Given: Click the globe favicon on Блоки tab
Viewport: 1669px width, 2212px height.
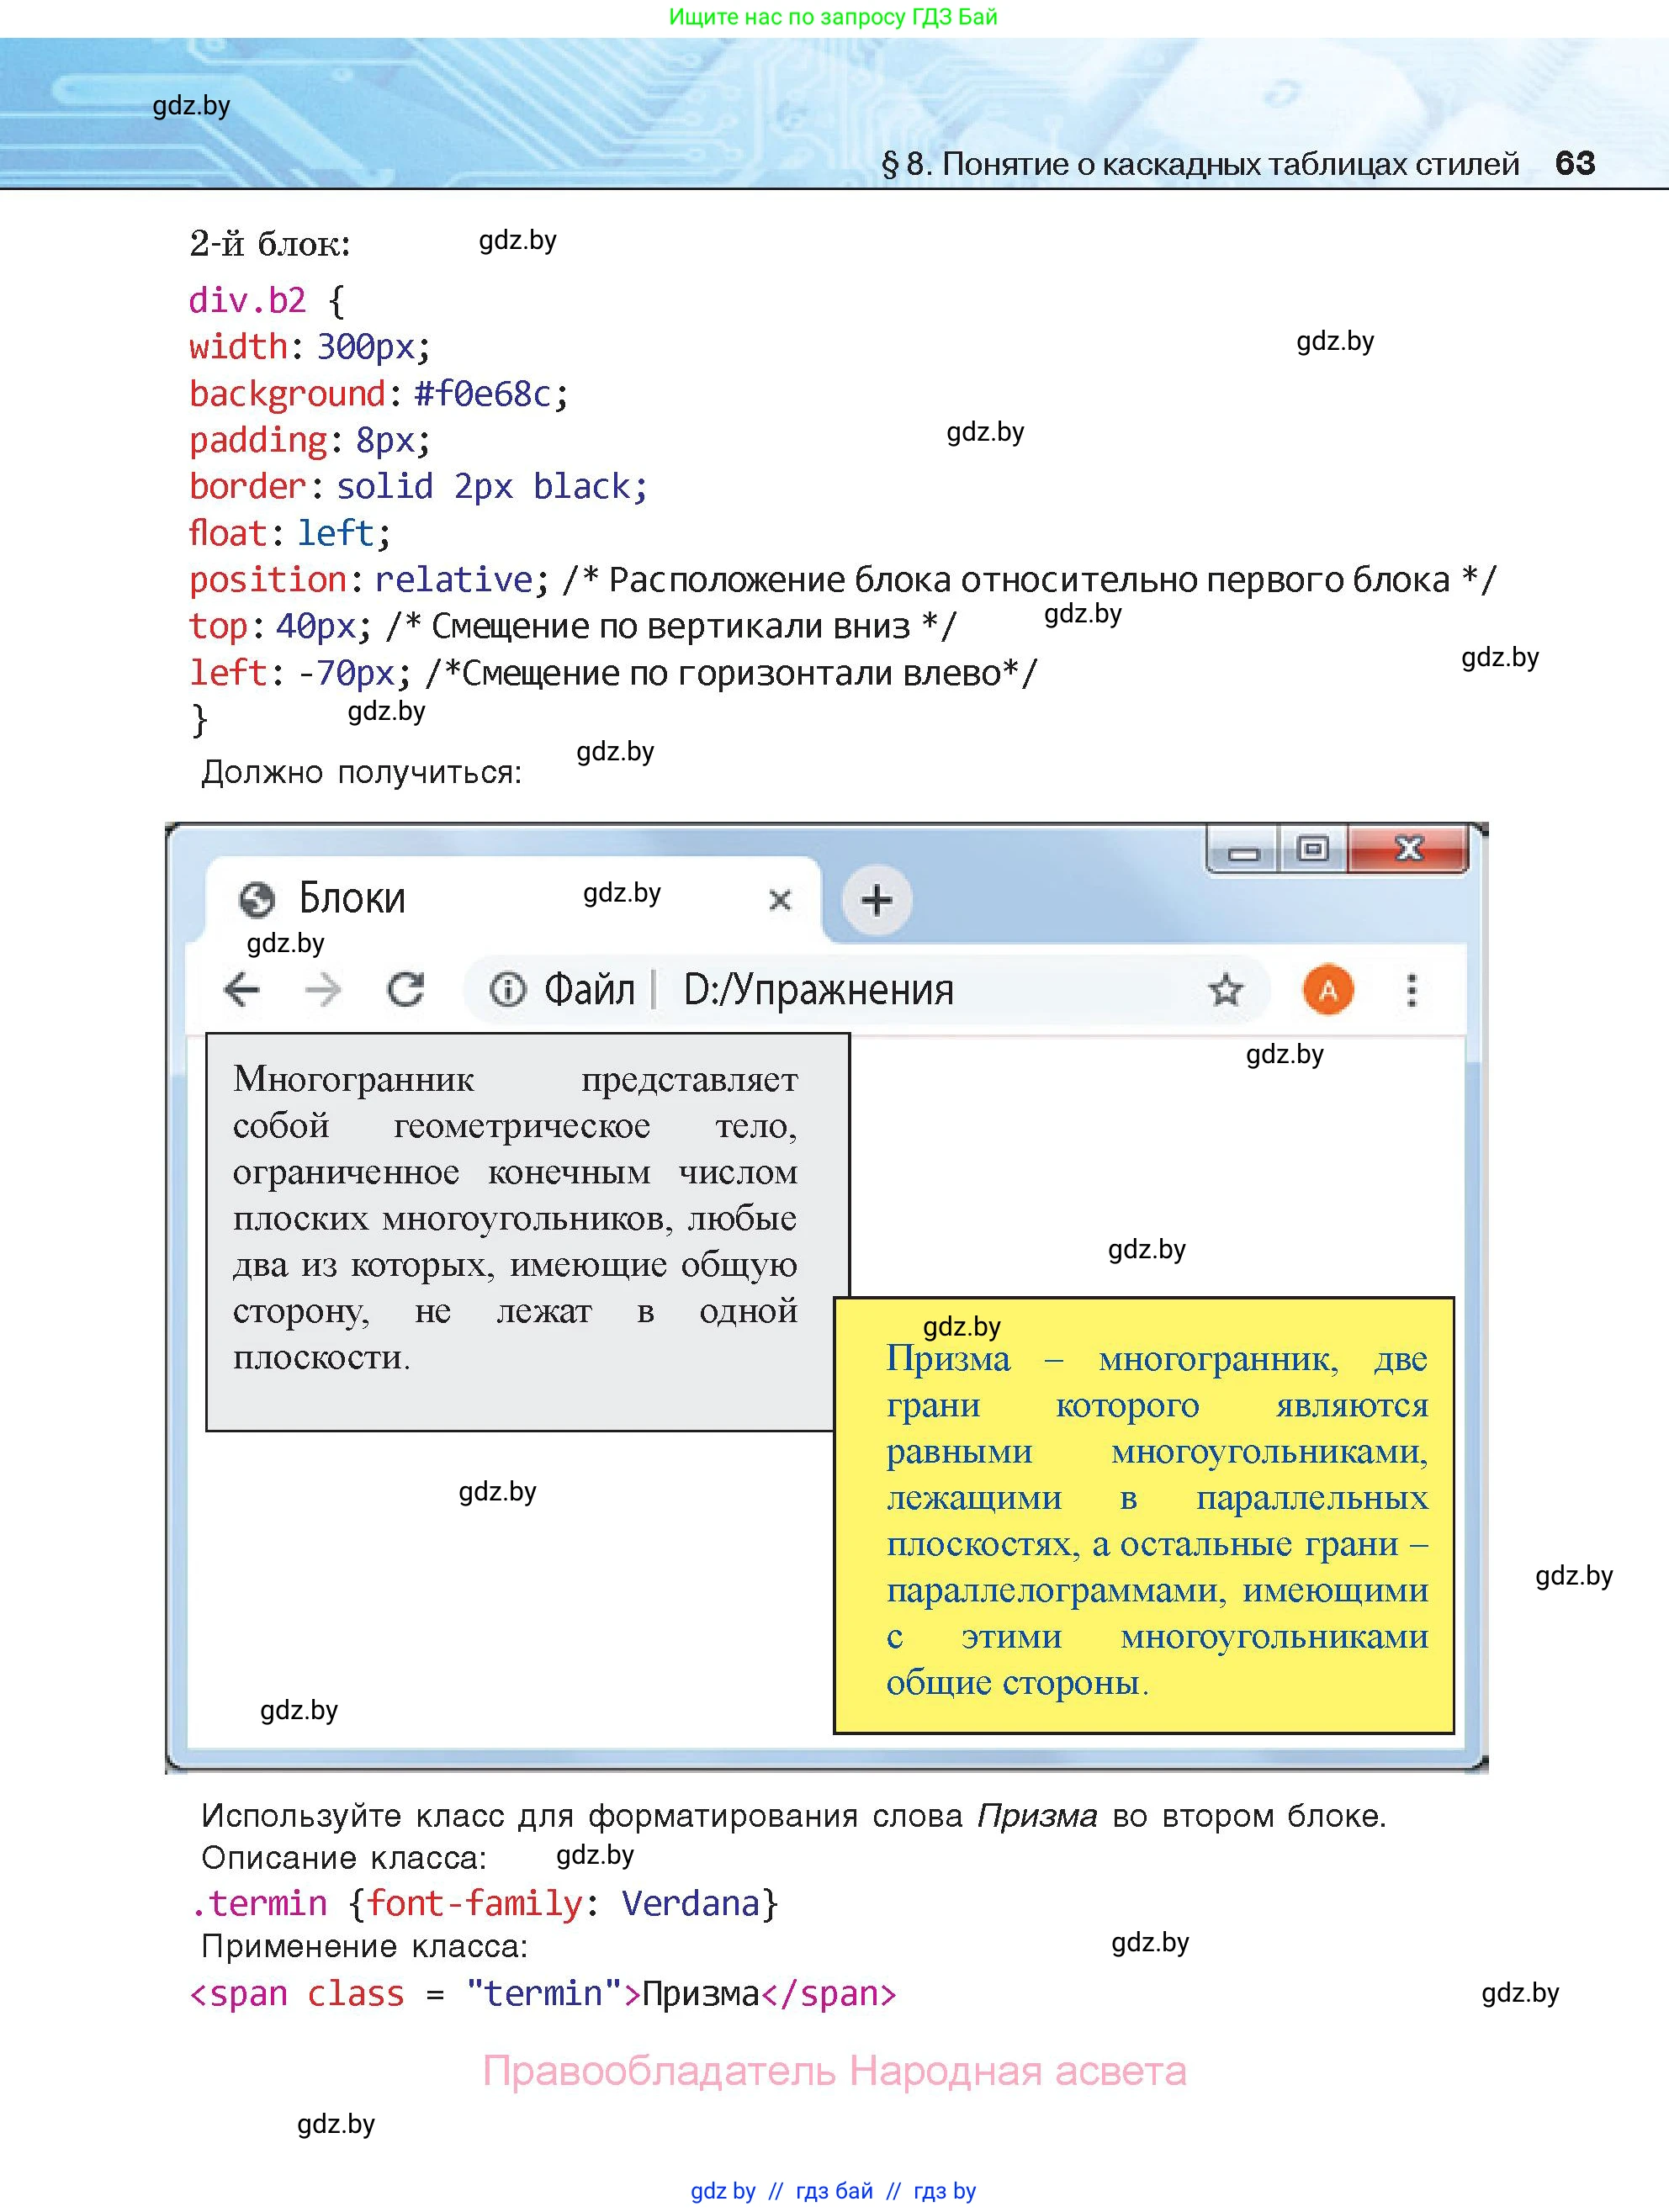Looking at the screenshot, I should click(257, 899).
